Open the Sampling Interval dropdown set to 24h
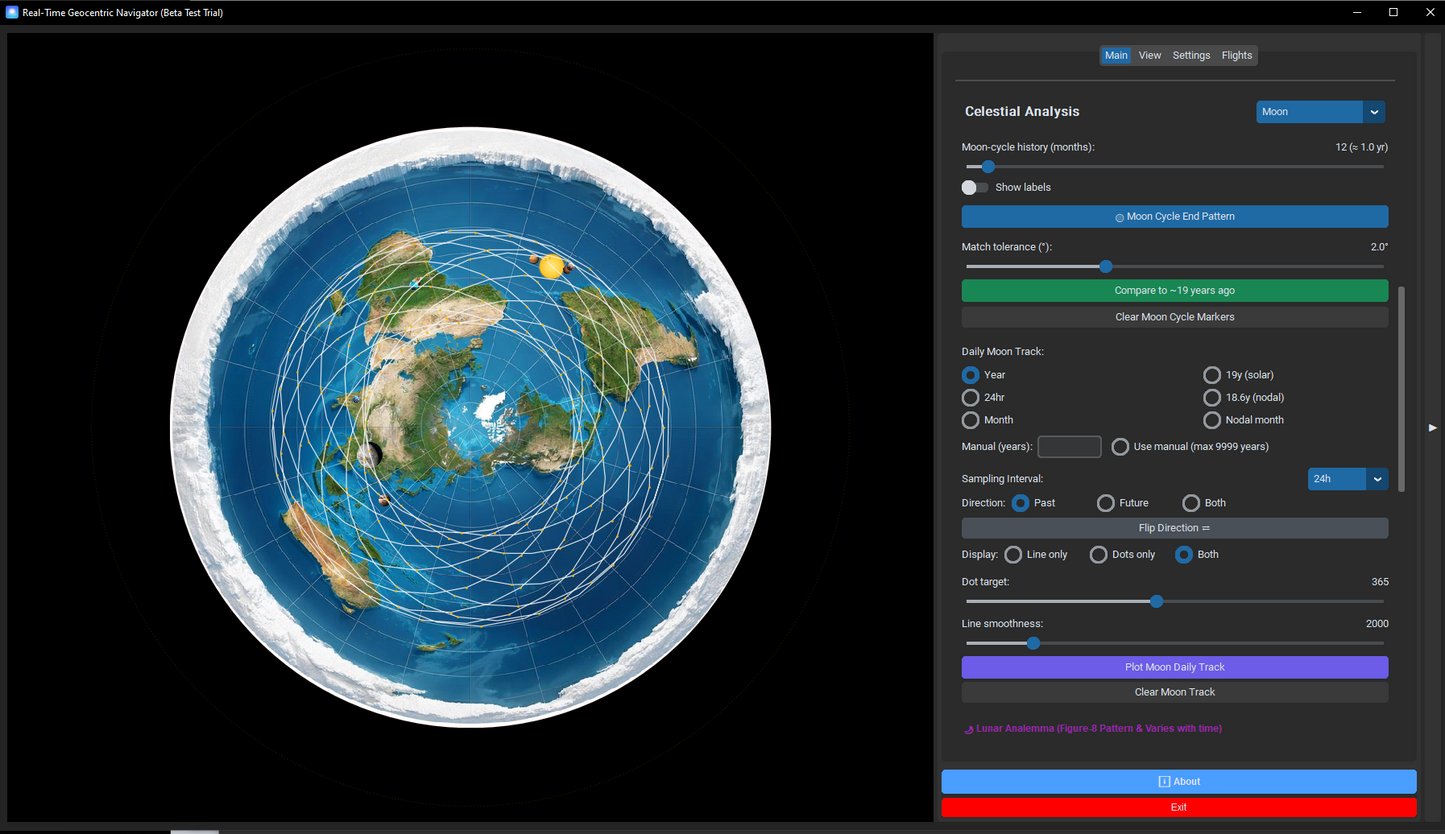The width and height of the screenshot is (1445, 834). point(1340,479)
